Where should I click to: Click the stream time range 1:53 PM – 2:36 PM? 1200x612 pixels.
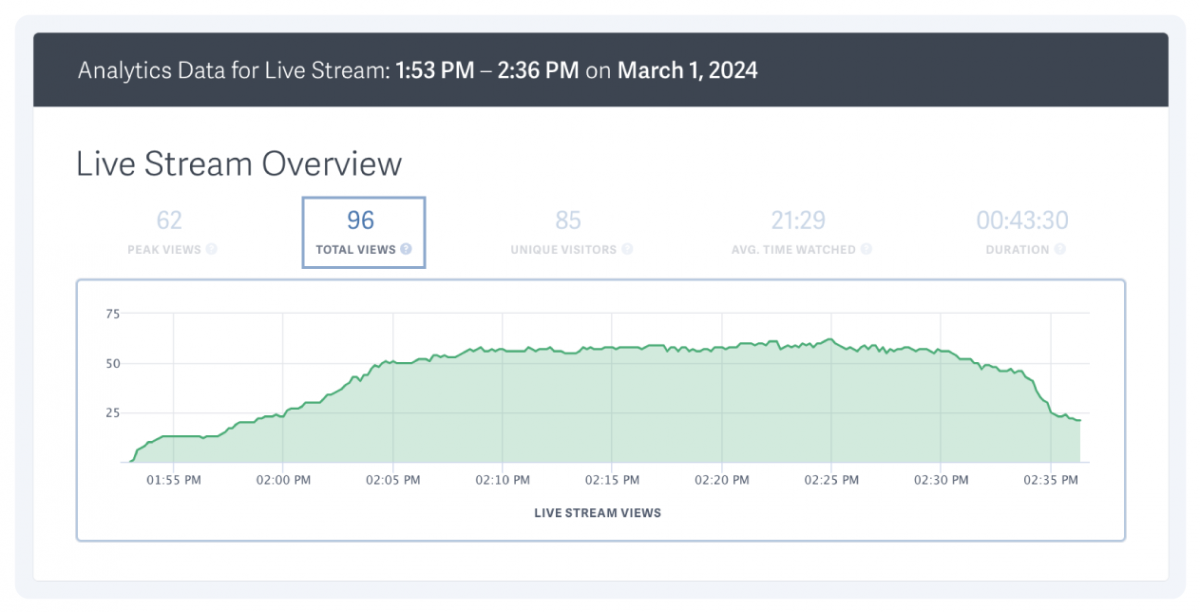[487, 70]
